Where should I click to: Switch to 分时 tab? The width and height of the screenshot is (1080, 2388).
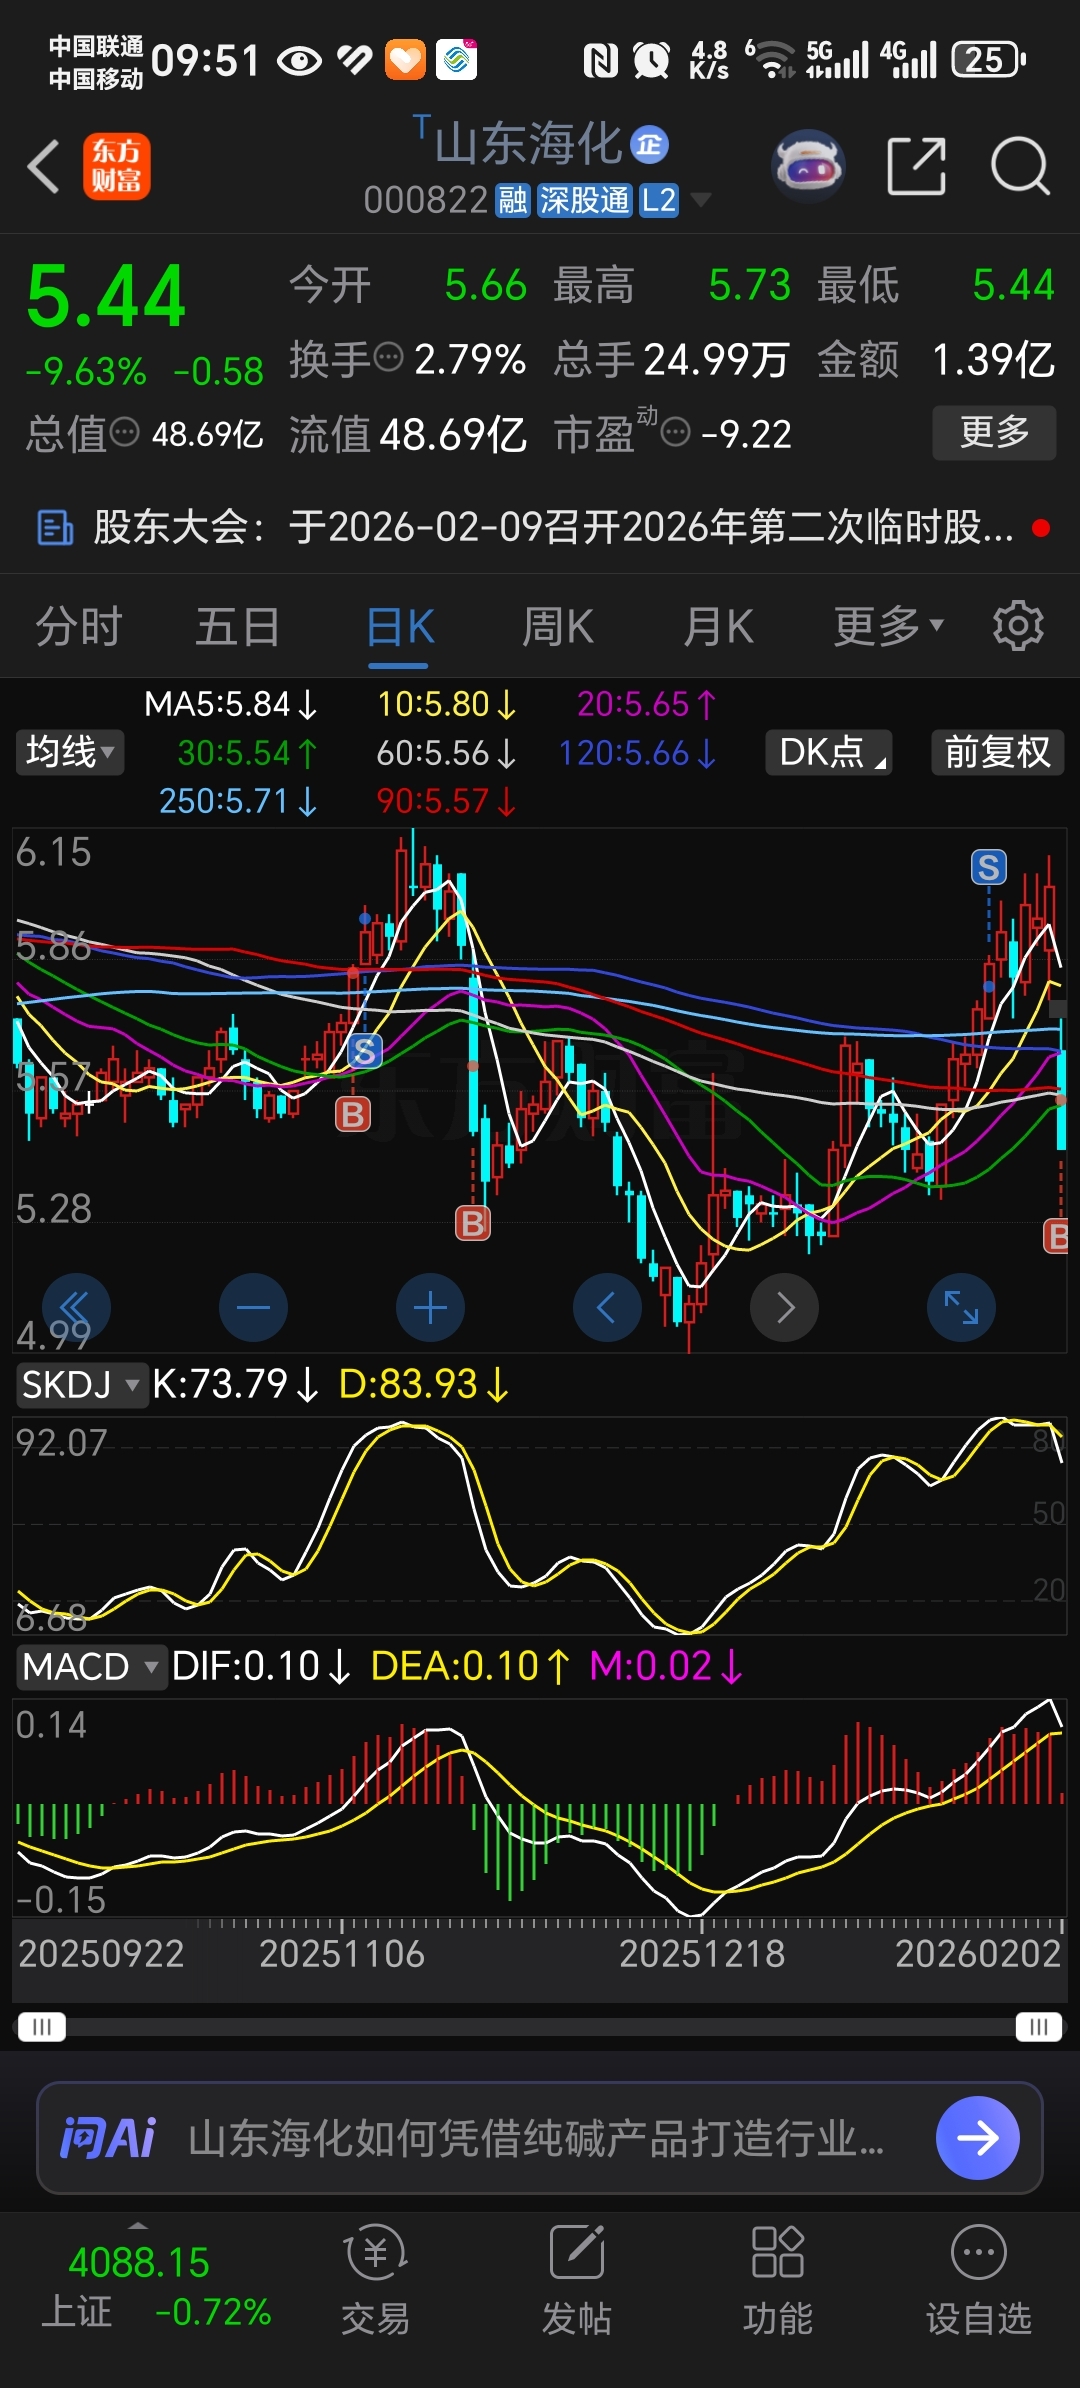click(79, 626)
